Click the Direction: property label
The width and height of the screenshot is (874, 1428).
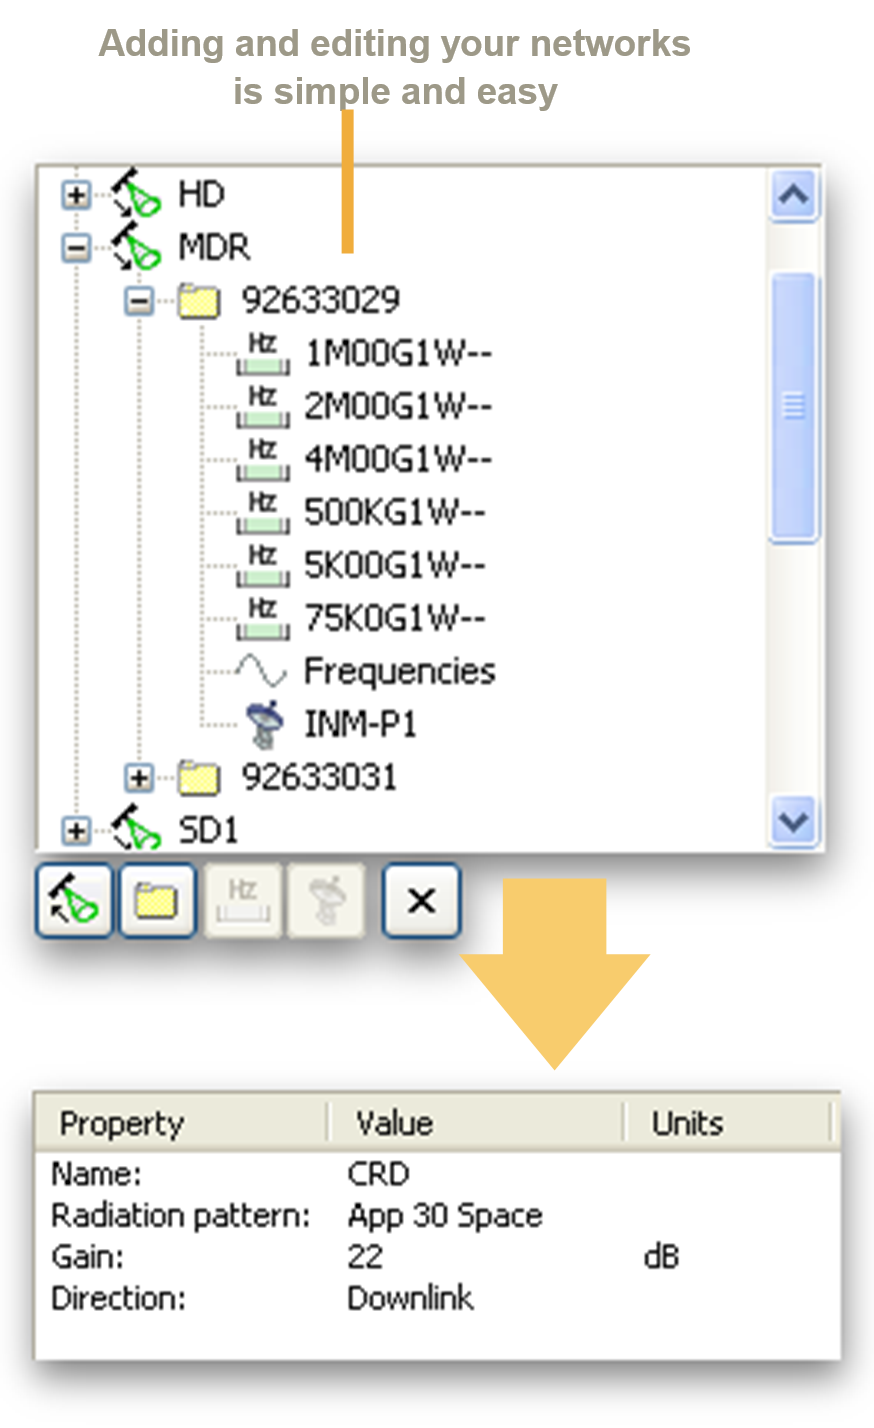coord(119,1298)
